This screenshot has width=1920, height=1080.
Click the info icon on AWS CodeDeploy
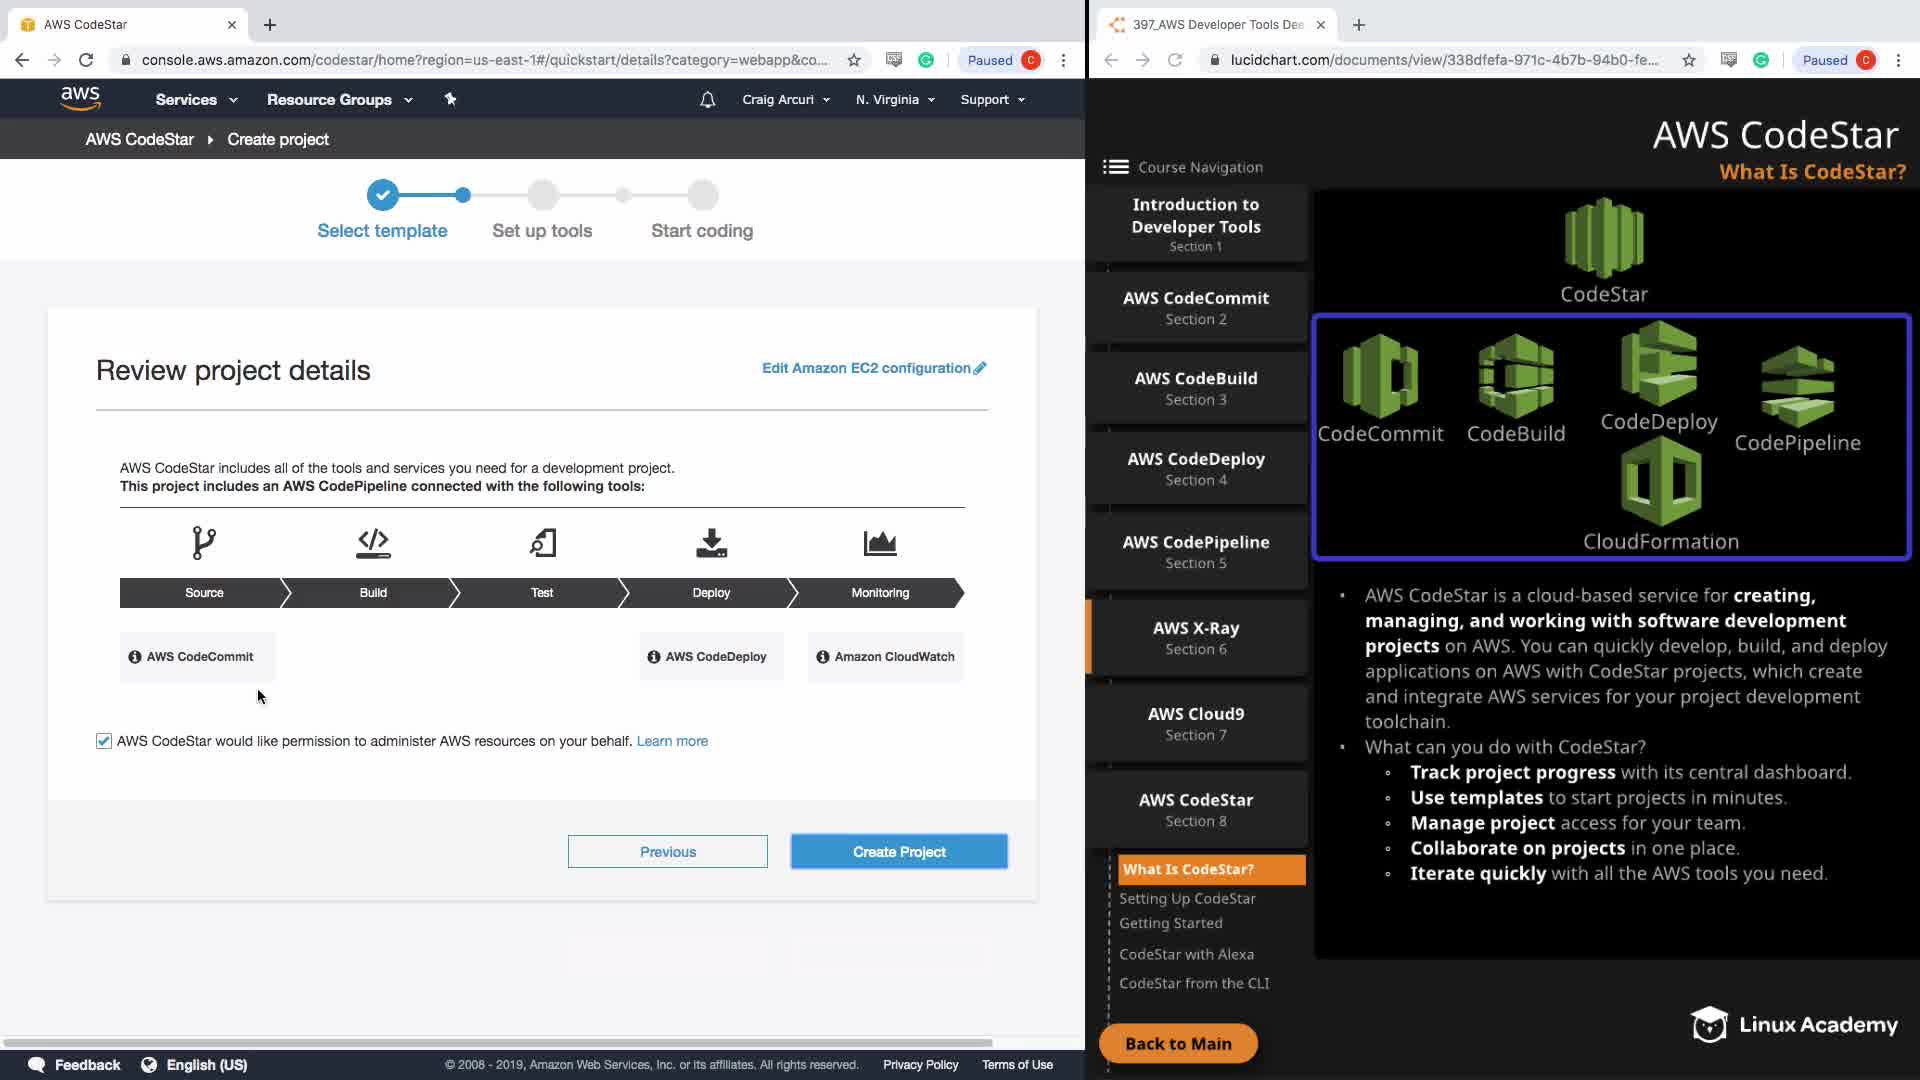click(x=654, y=657)
